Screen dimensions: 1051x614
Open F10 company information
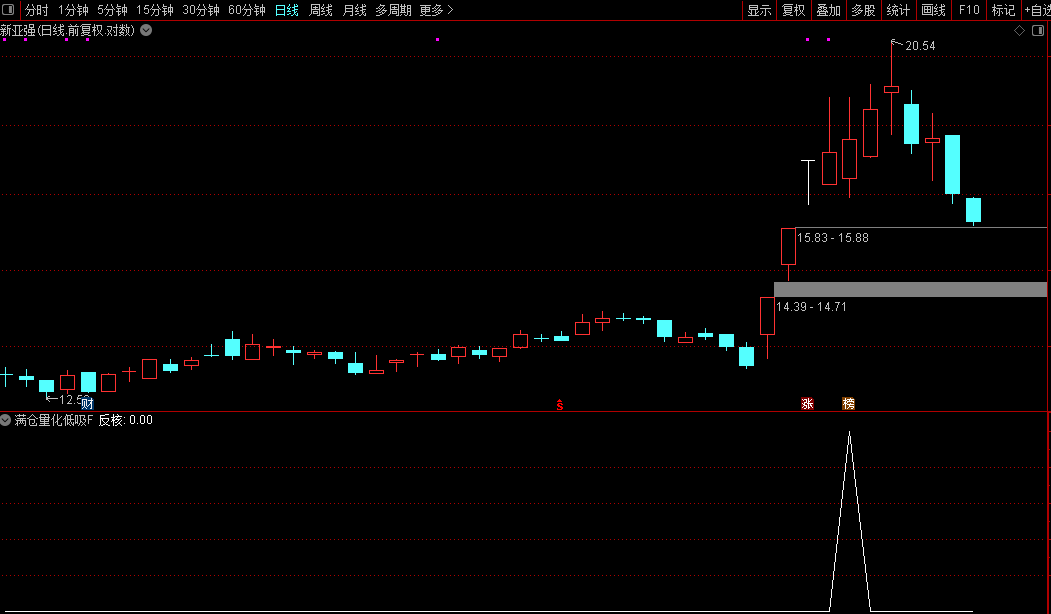pyautogui.click(x=969, y=10)
